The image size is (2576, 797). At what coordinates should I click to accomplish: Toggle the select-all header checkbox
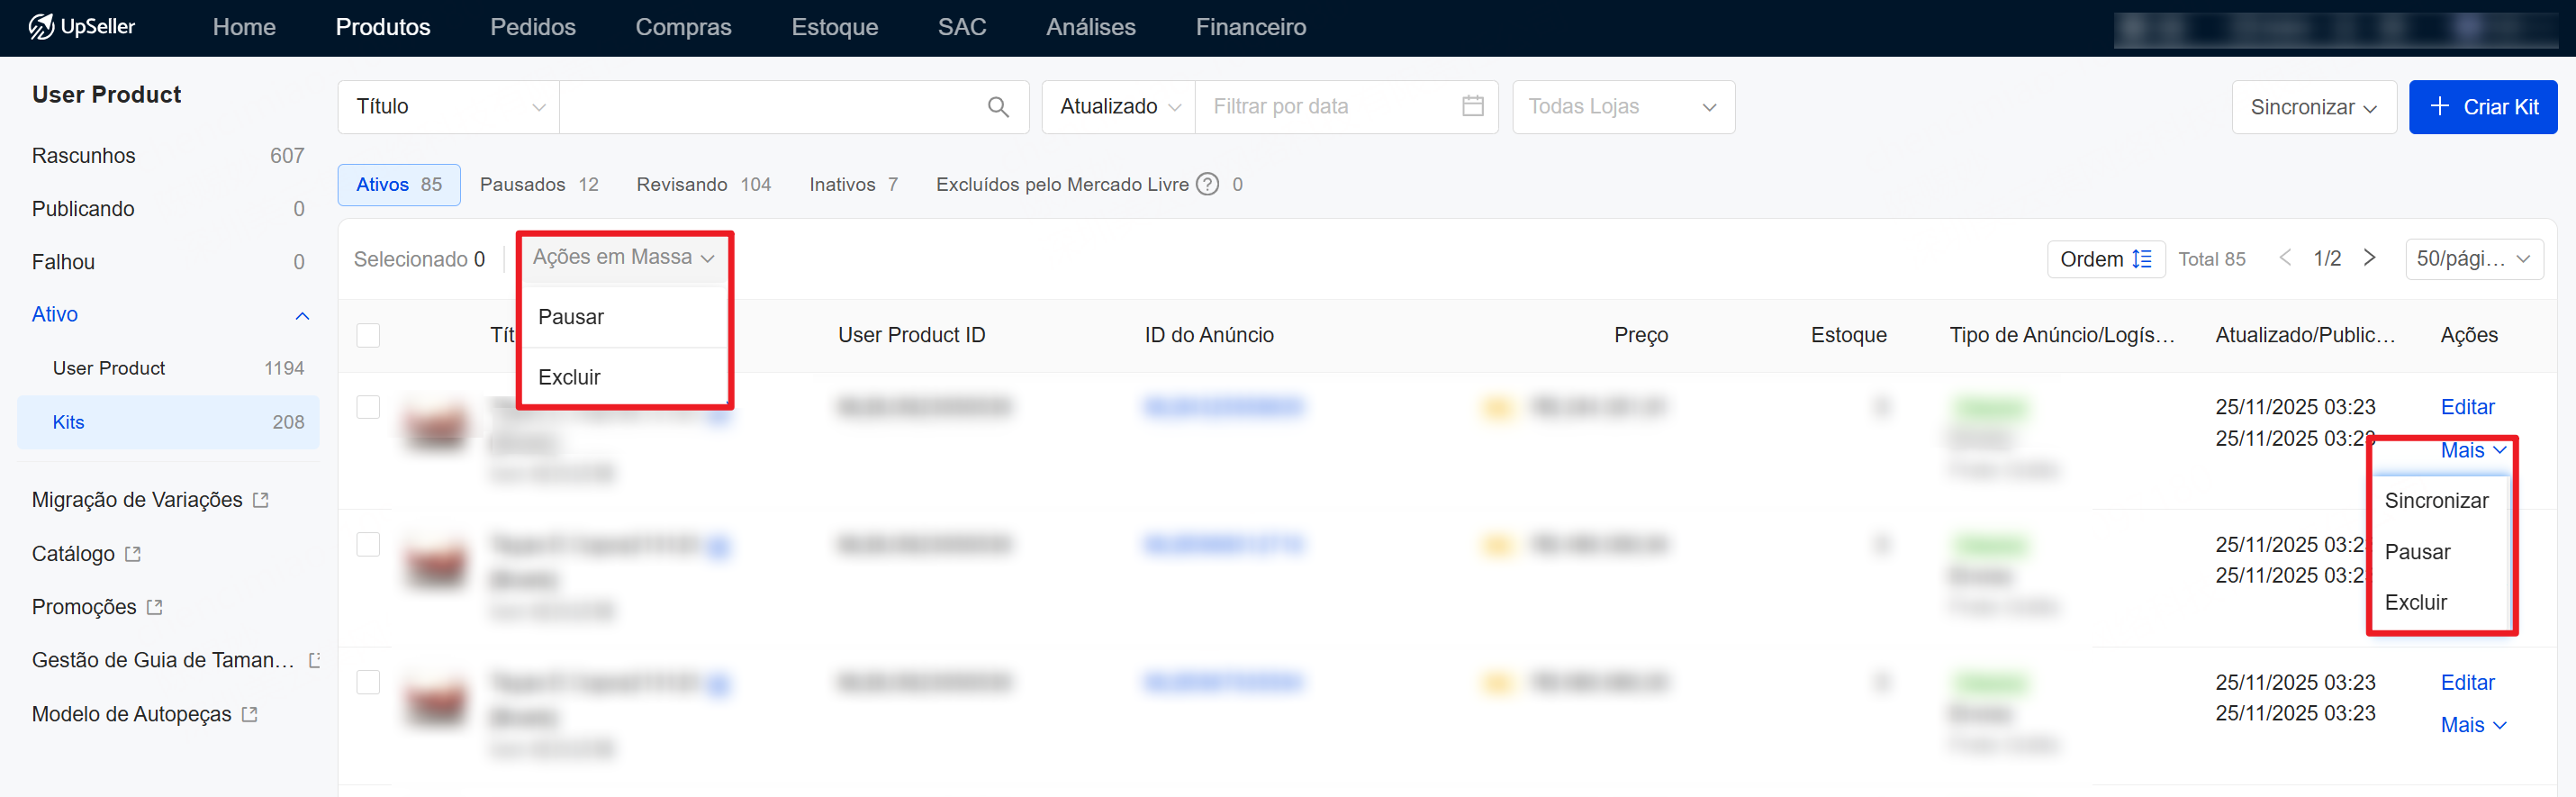click(x=368, y=335)
